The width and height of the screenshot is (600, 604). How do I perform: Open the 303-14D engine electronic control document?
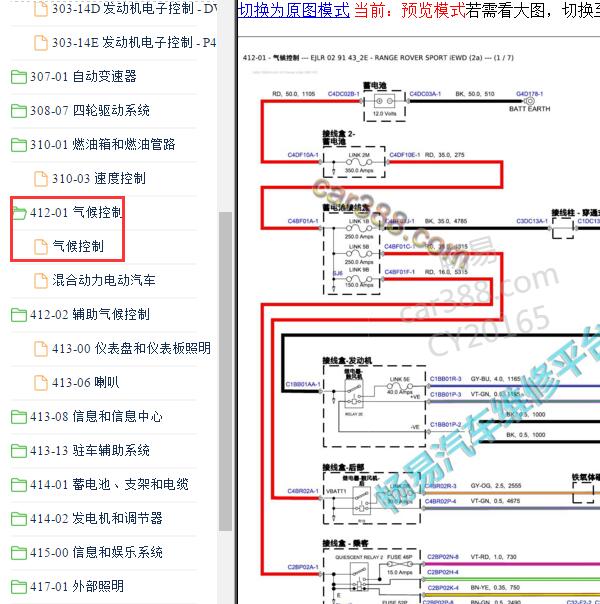(134, 8)
